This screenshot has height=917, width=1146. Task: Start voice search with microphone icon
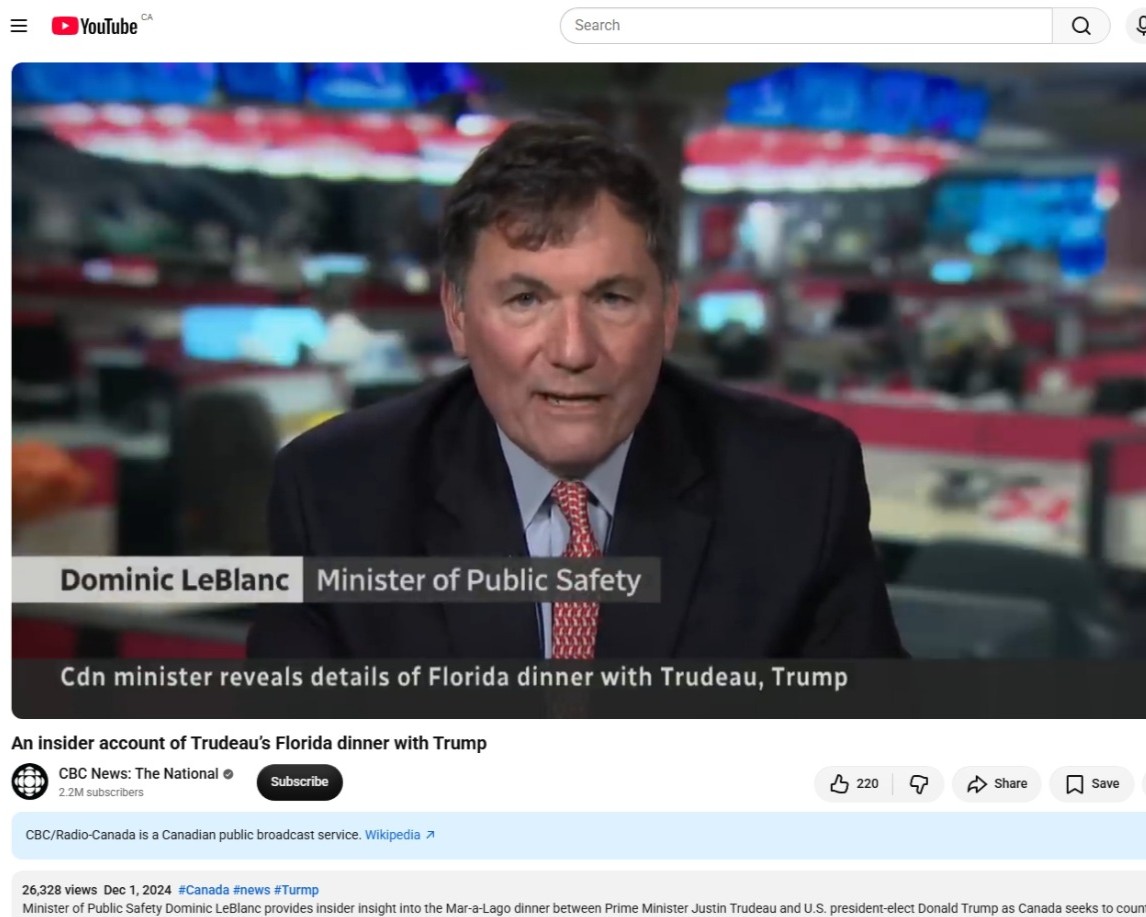[x=1139, y=26]
